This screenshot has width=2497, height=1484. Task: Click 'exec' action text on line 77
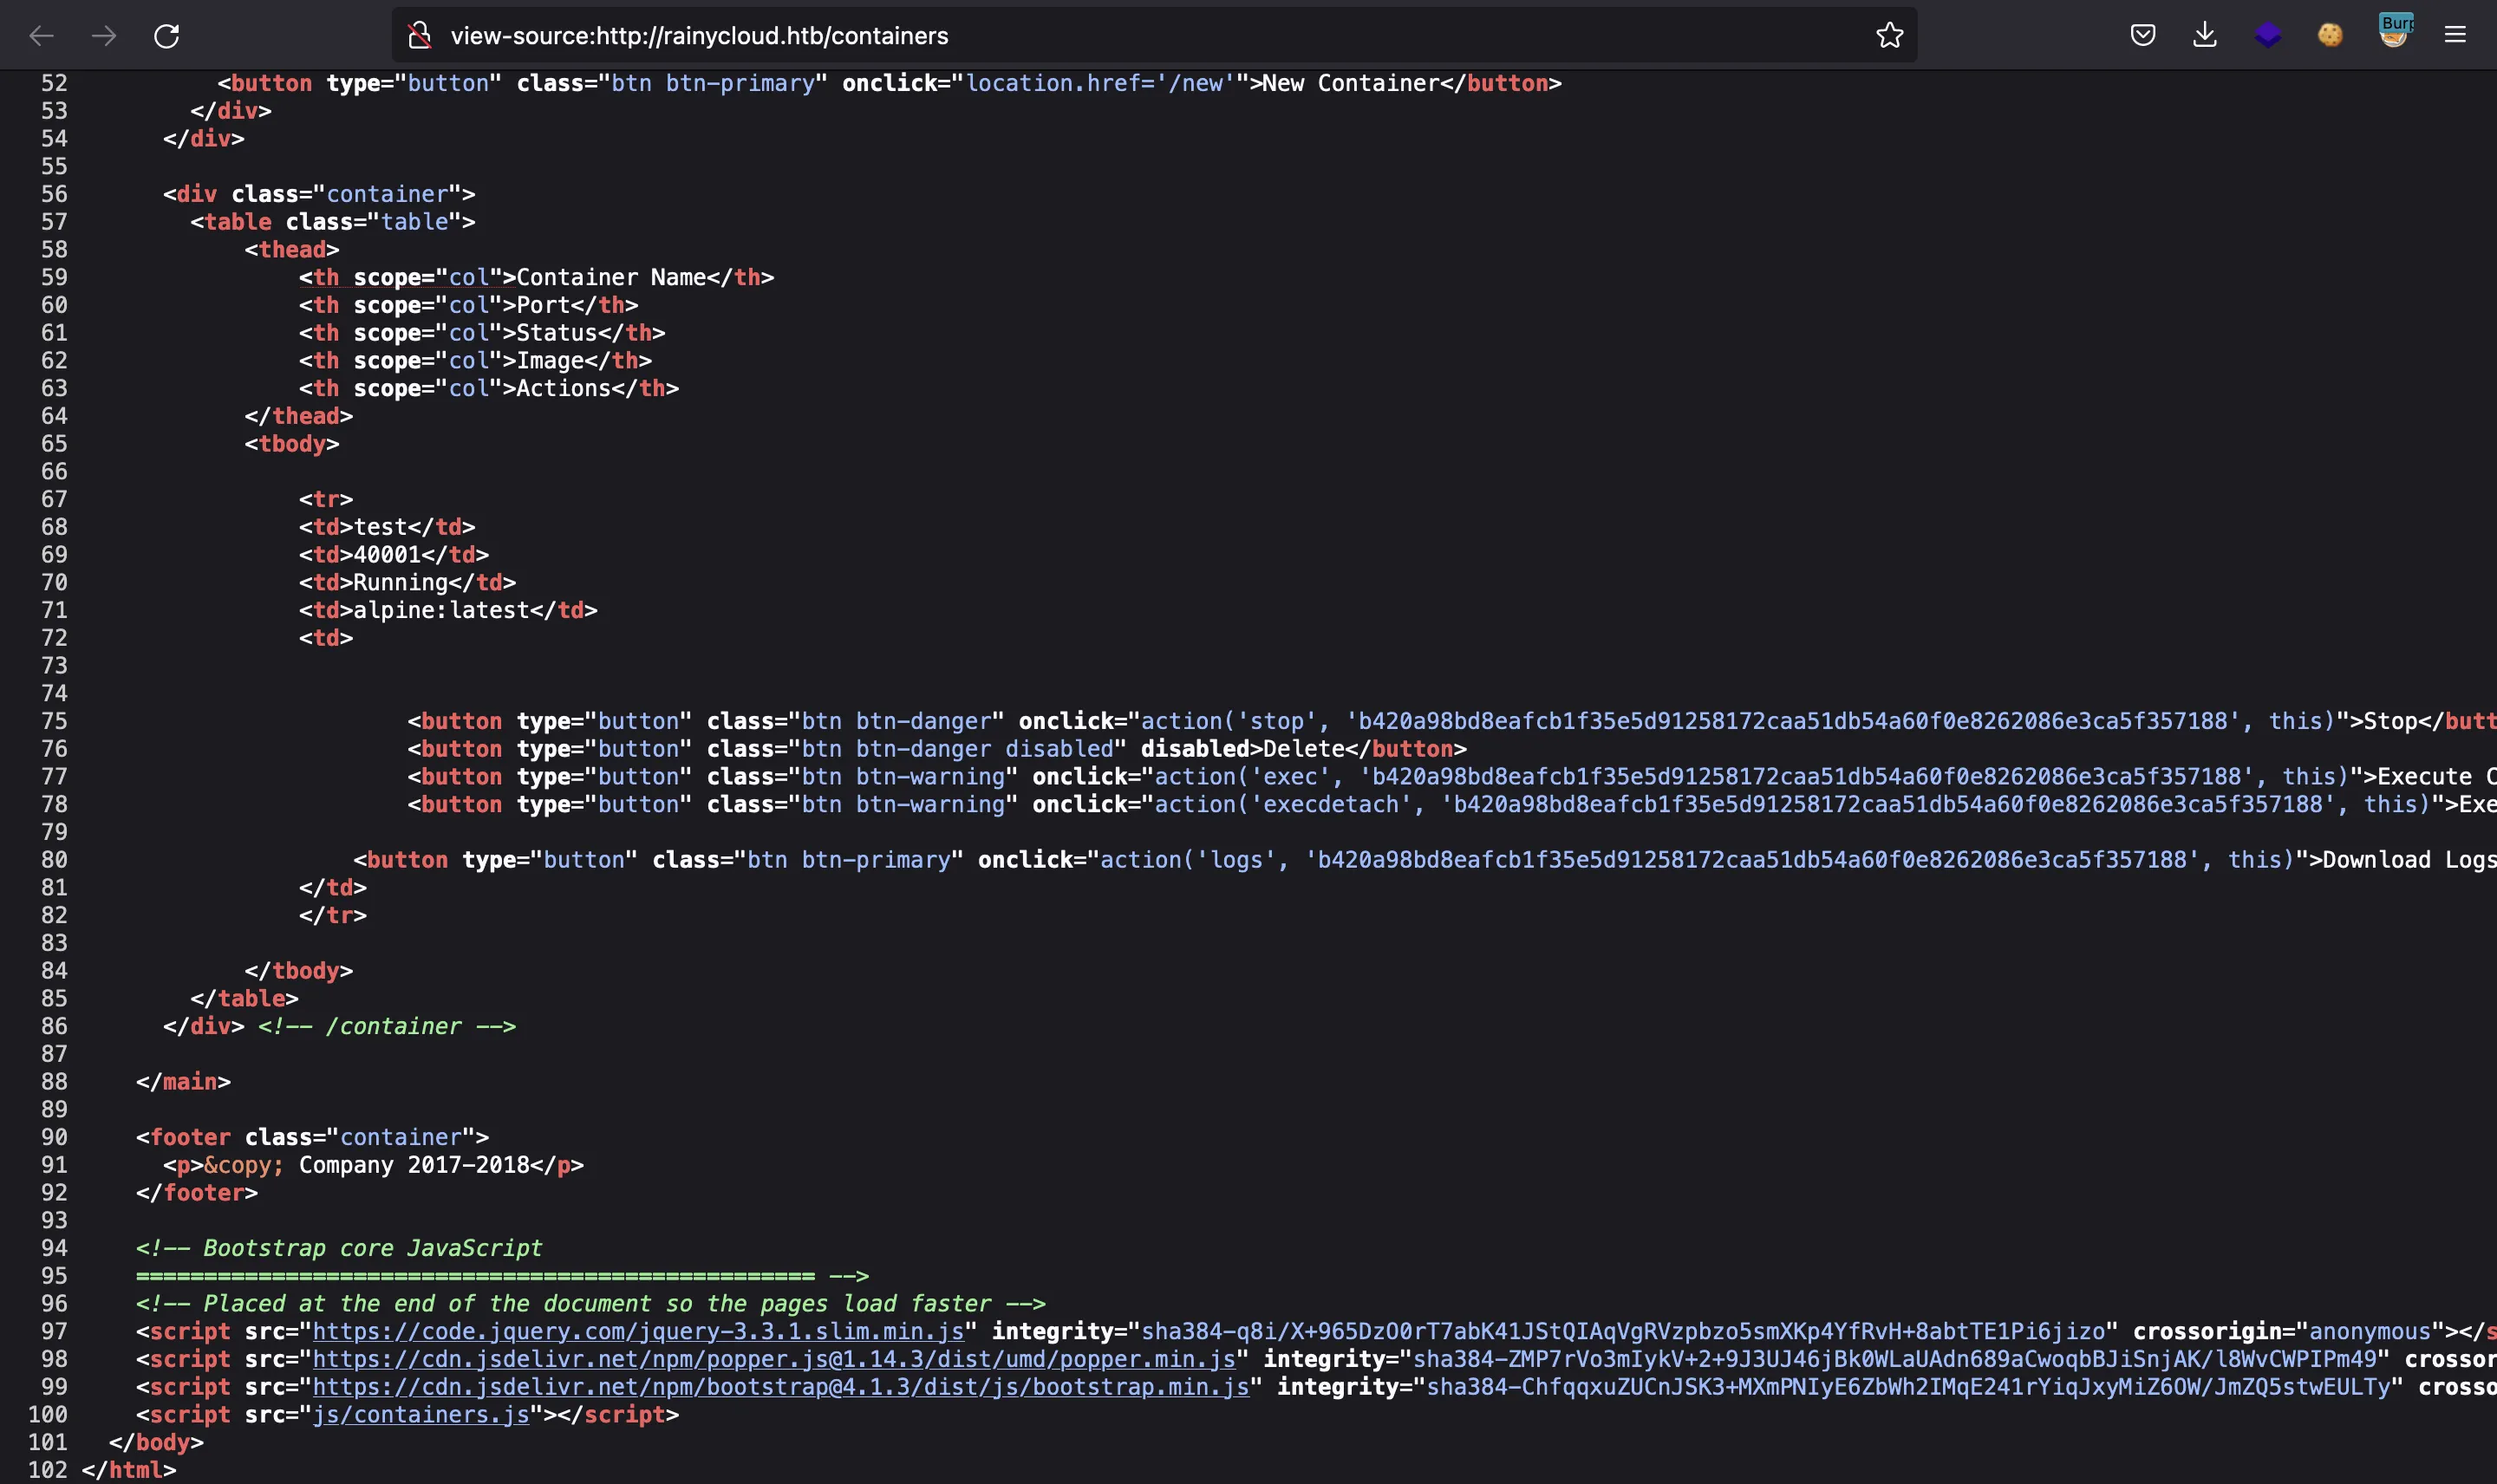click(x=1290, y=777)
